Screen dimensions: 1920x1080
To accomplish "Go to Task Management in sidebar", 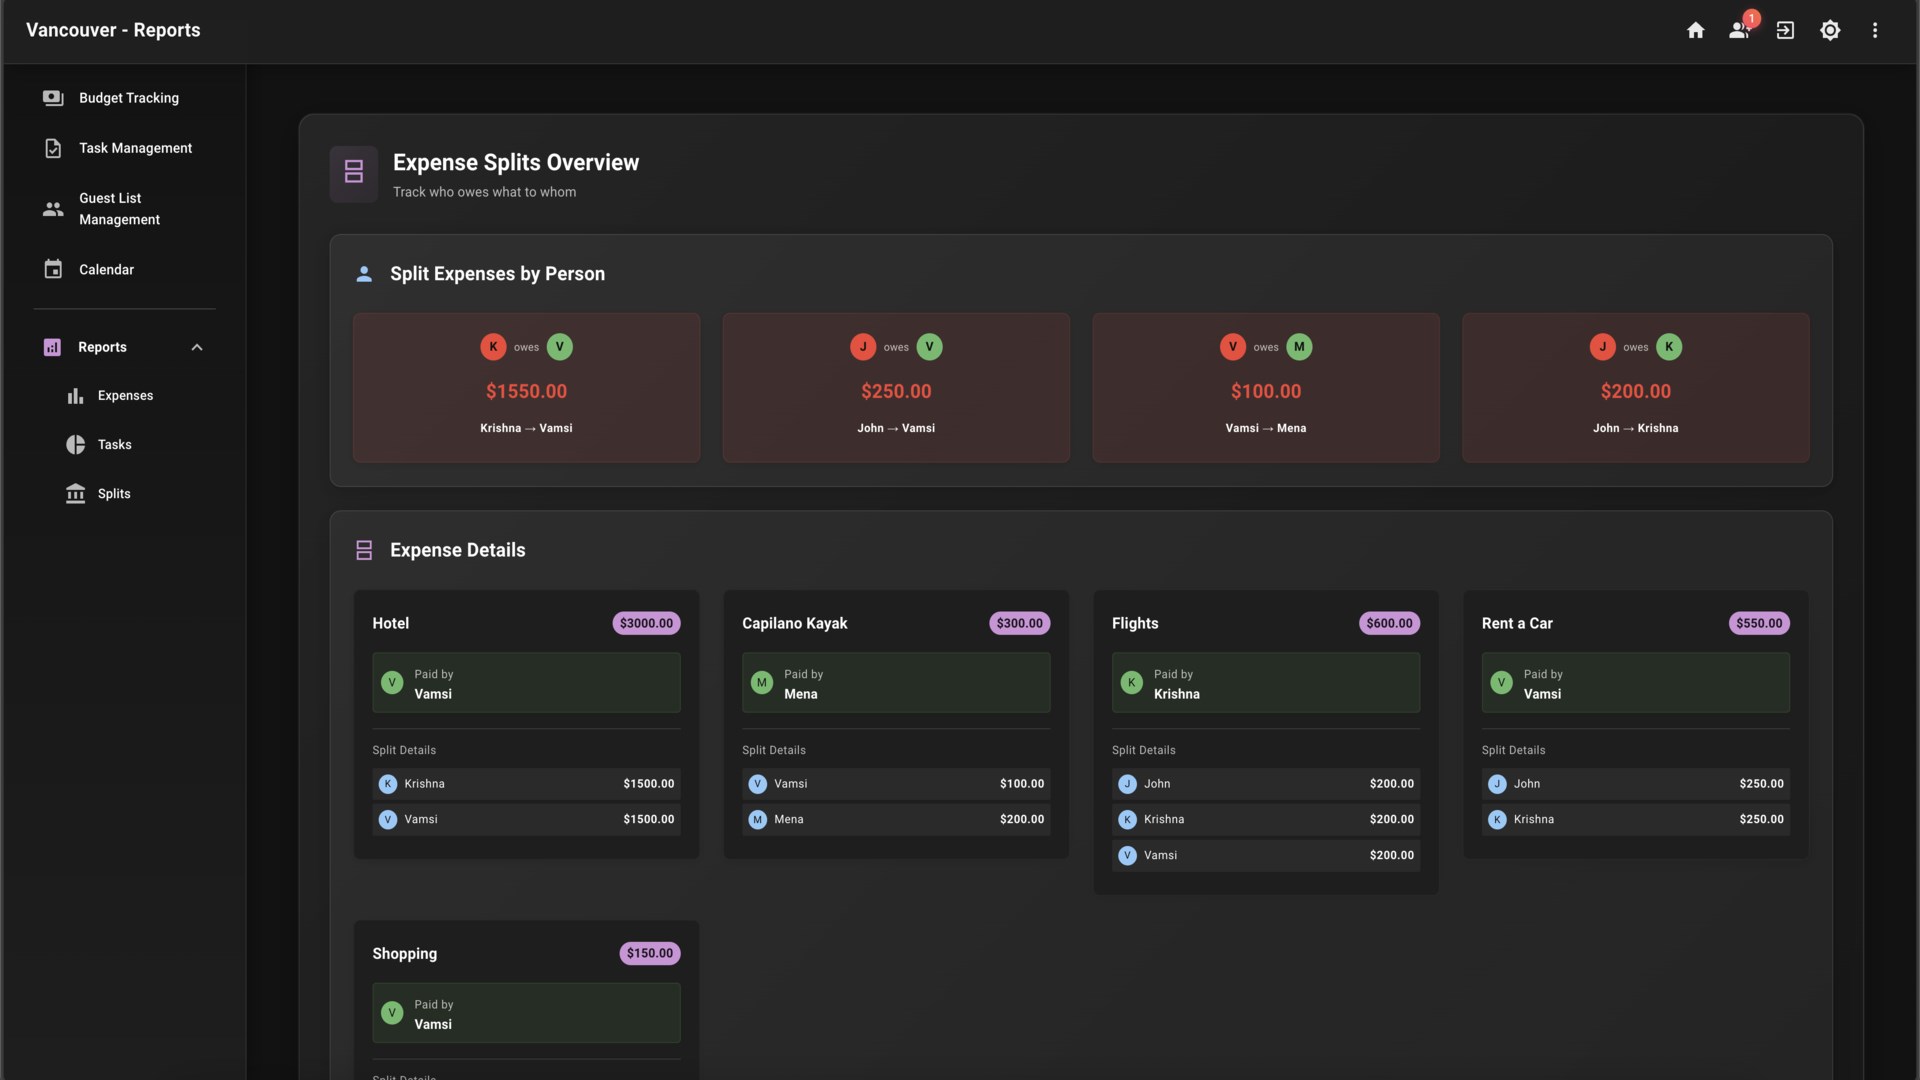I will pos(135,148).
